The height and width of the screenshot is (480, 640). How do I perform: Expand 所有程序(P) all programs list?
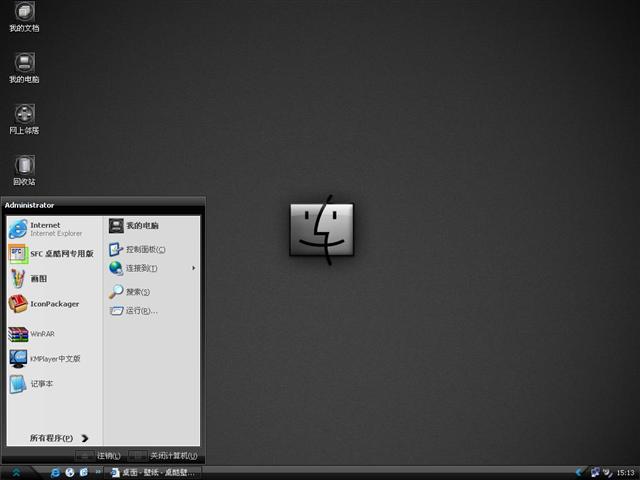point(59,438)
